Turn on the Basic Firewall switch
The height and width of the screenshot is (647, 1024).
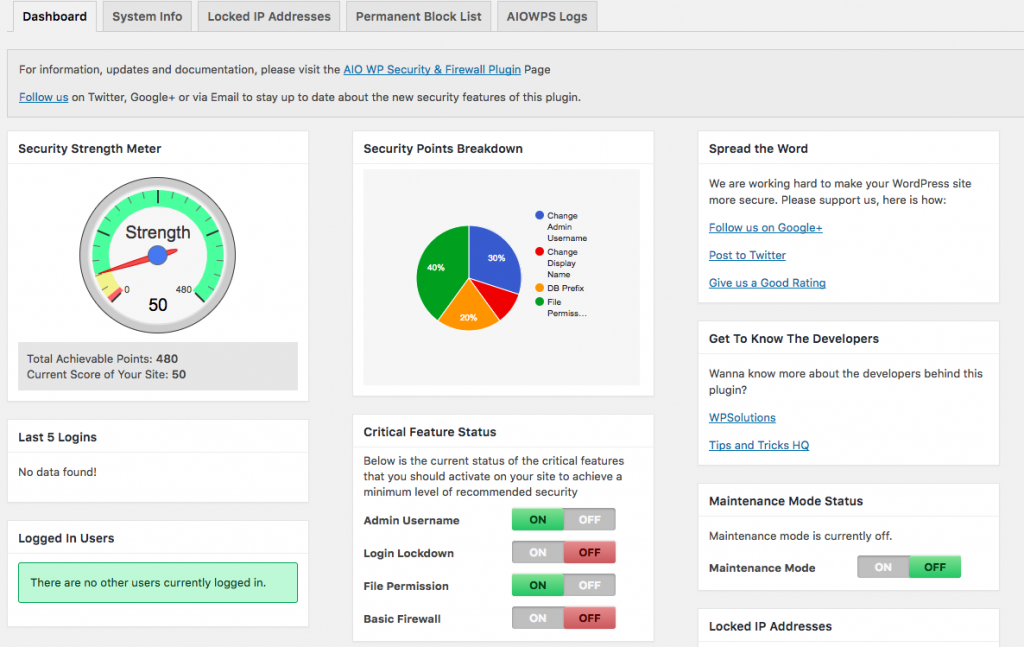pyautogui.click(x=538, y=618)
